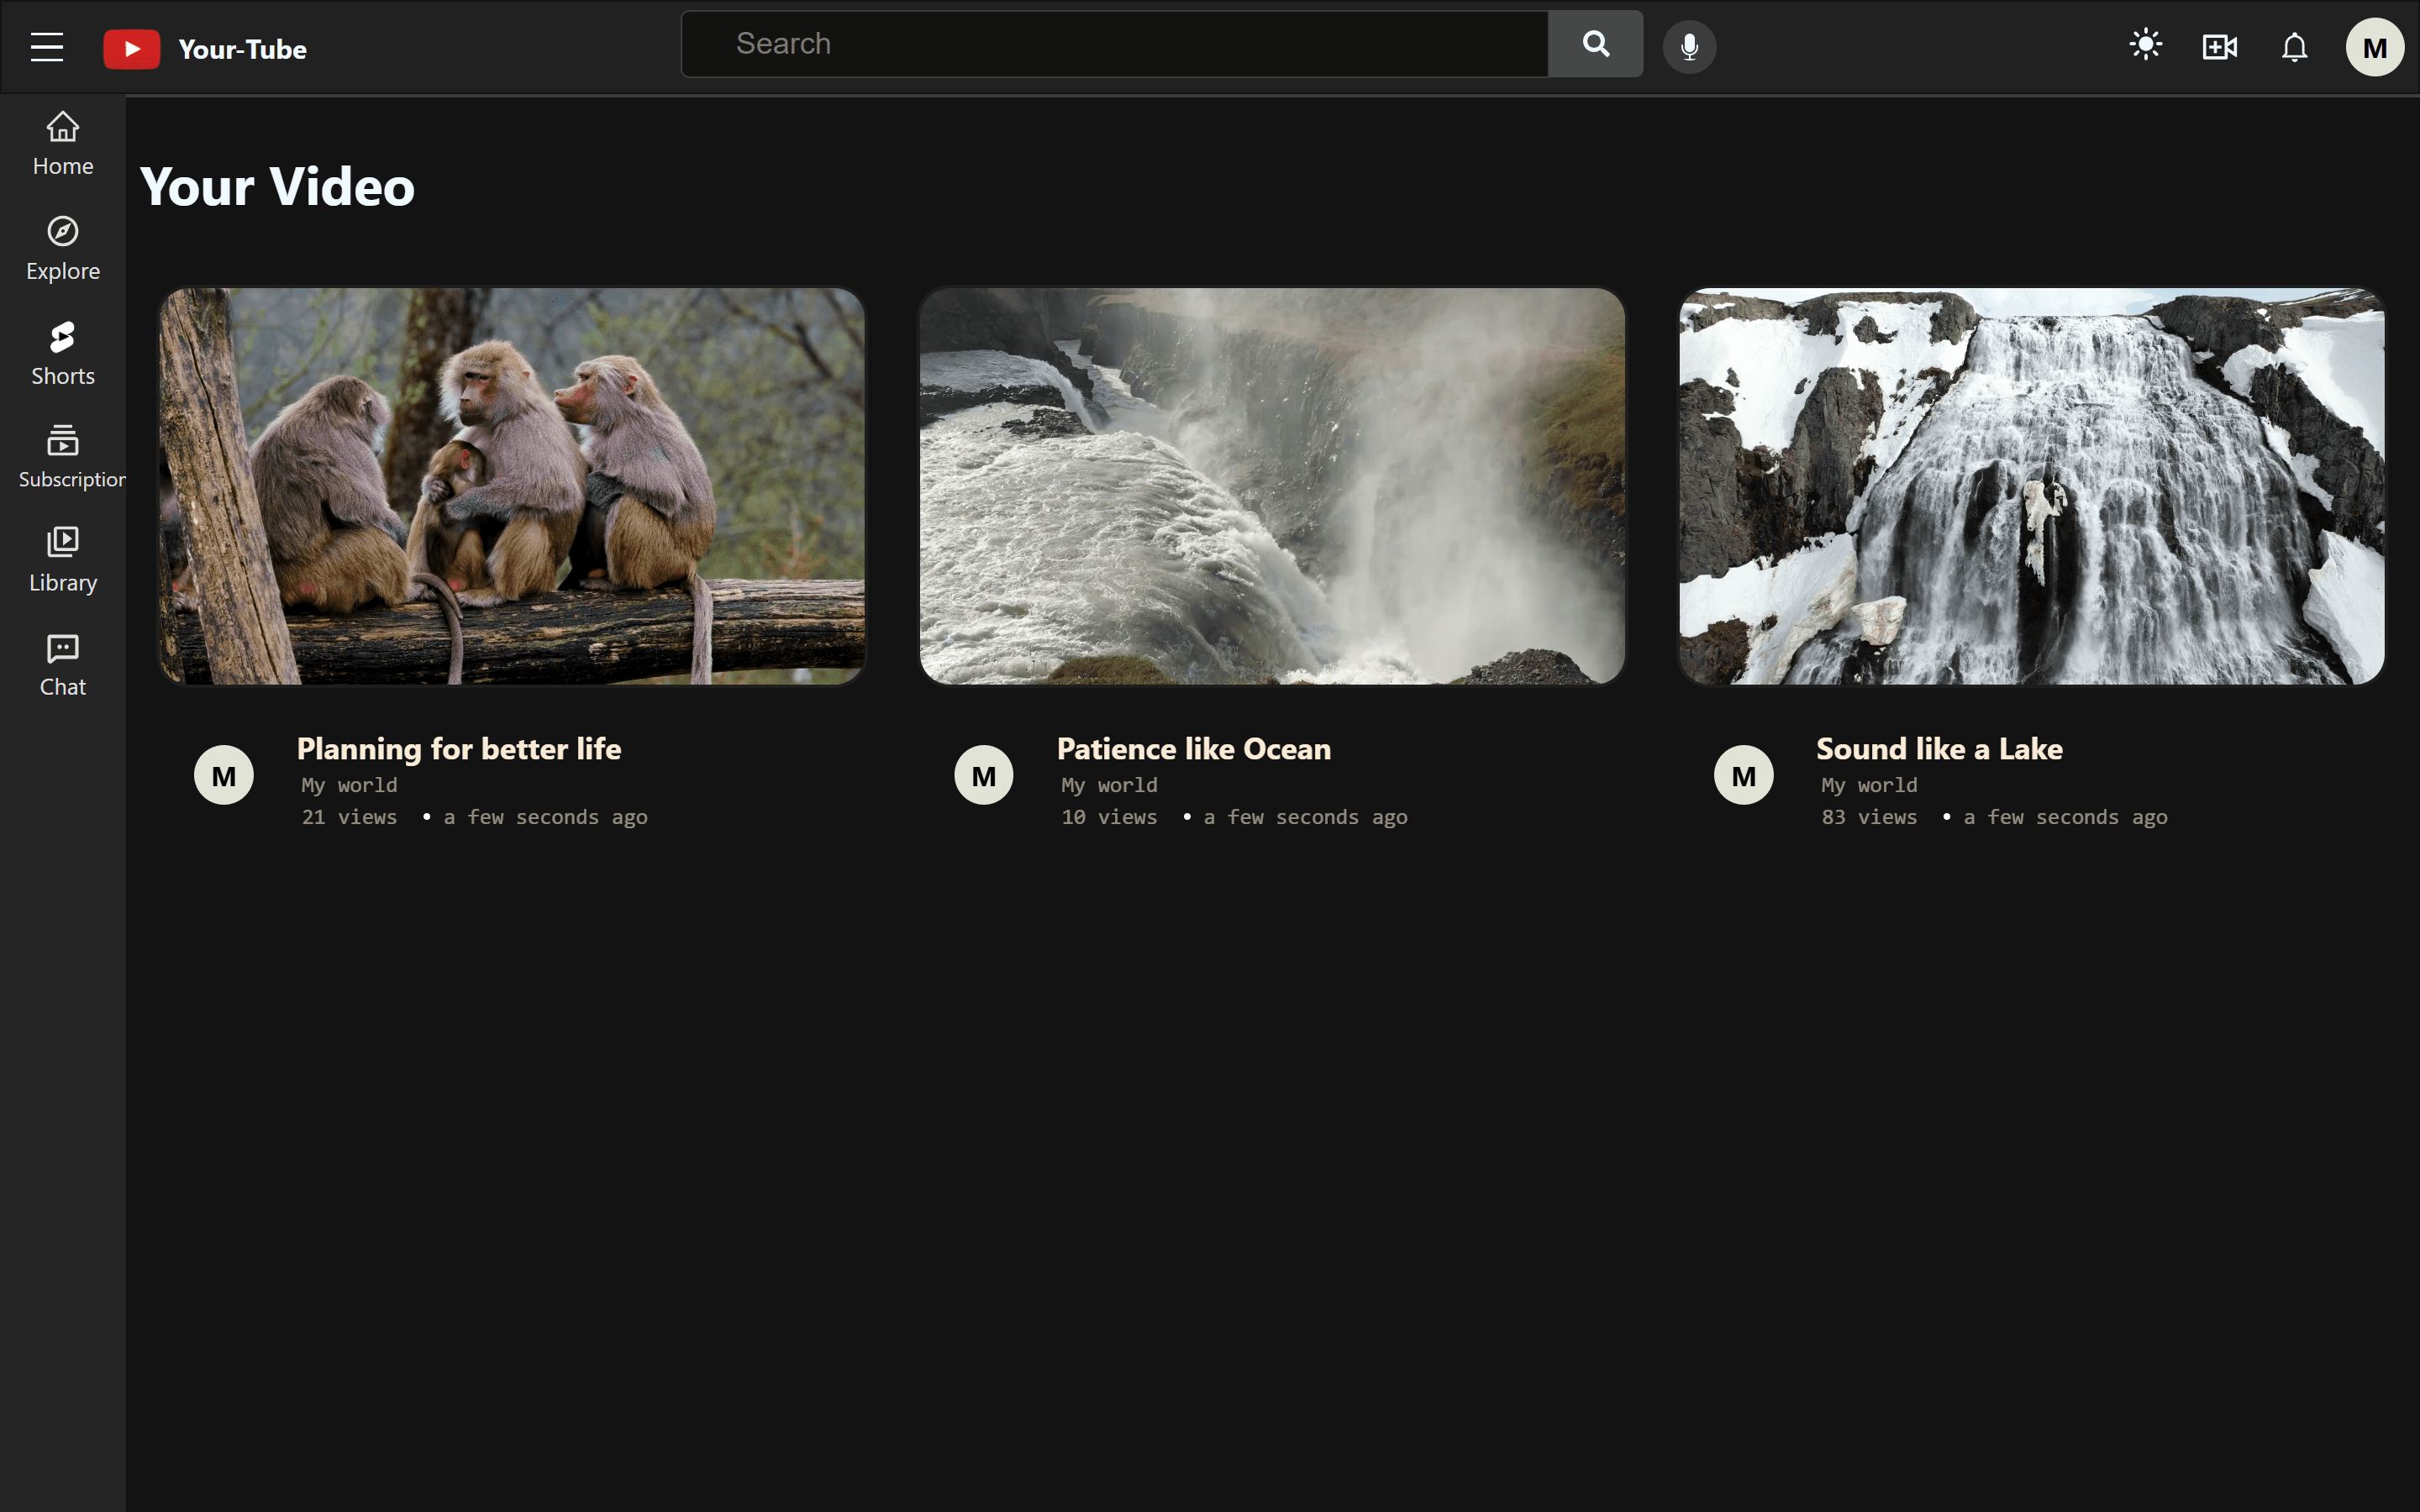2420x1512 pixels.
Task: Toggle light theme with the sun icon
Action: [x=2145, y=45]
